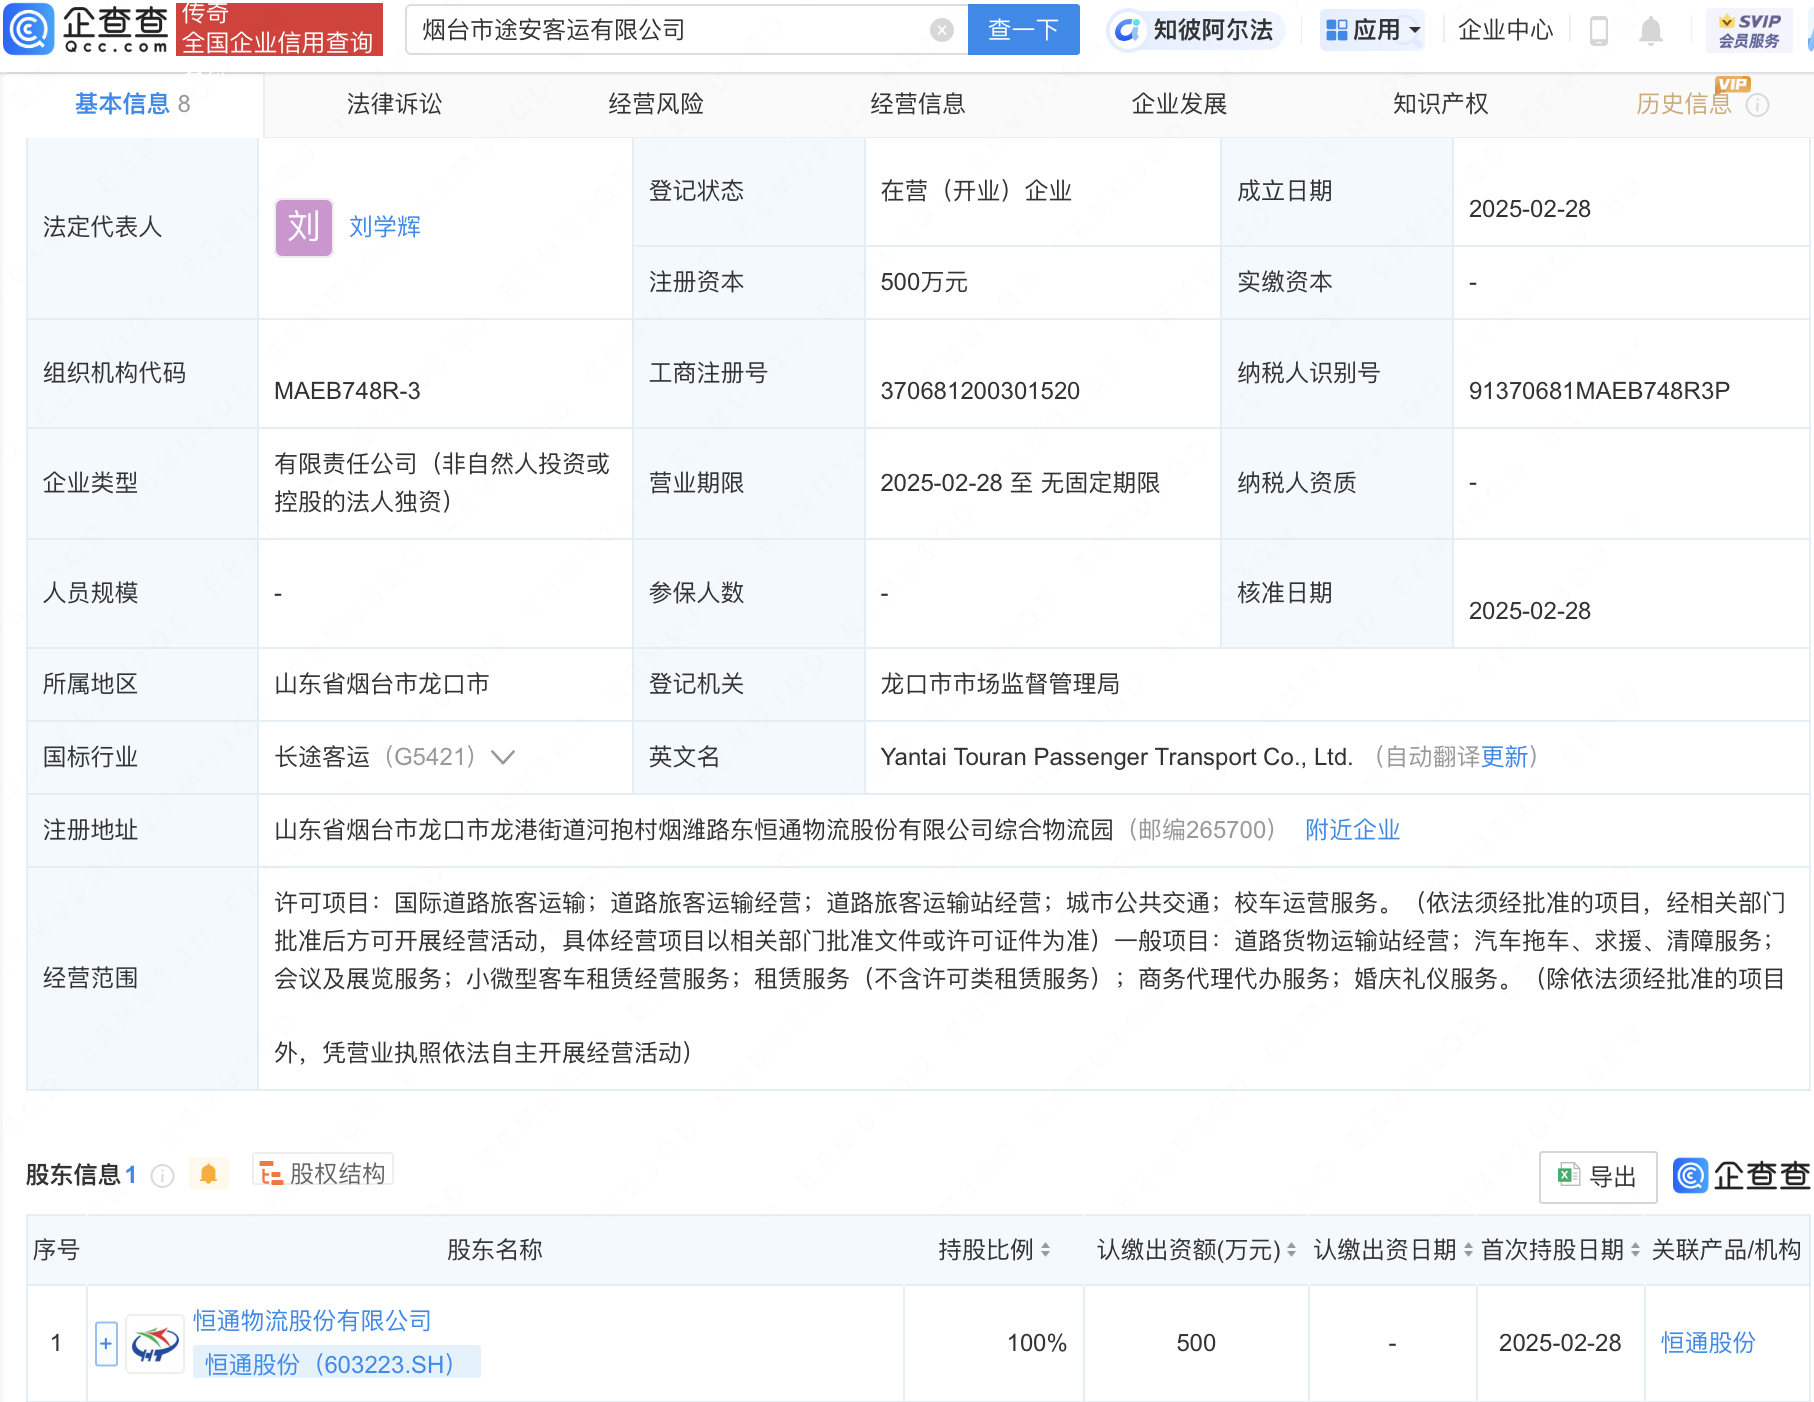This screenshot has width=1814, height=1402.
Task: Click the 查一下 search button
Action: point(1023,30)
